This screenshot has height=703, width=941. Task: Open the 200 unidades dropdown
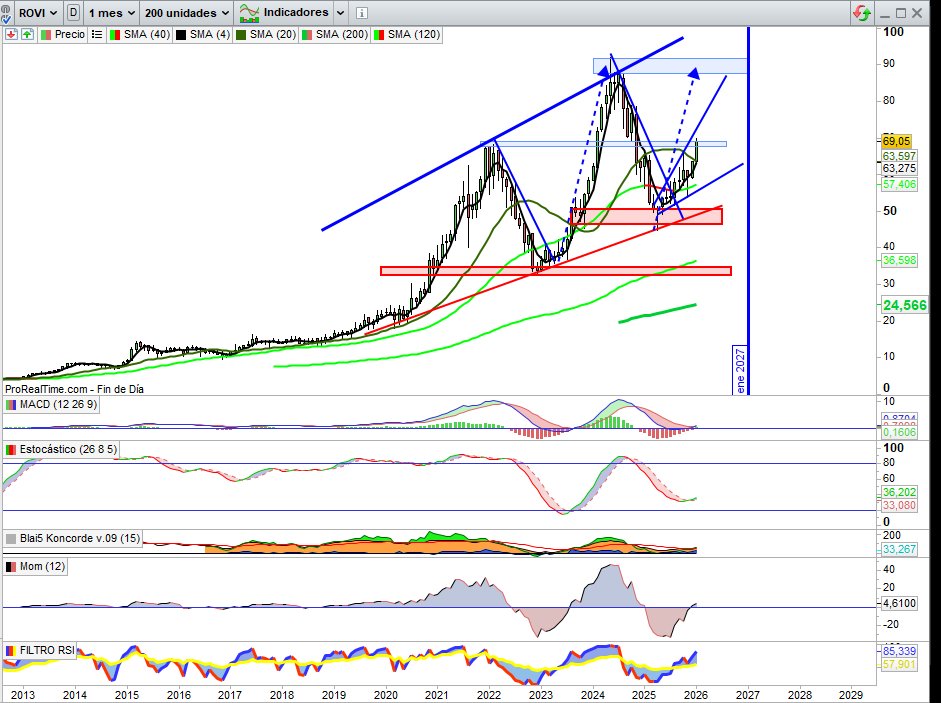point(187,13)
